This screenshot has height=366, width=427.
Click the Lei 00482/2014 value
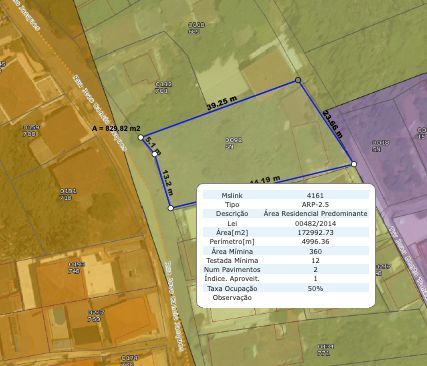315,223
